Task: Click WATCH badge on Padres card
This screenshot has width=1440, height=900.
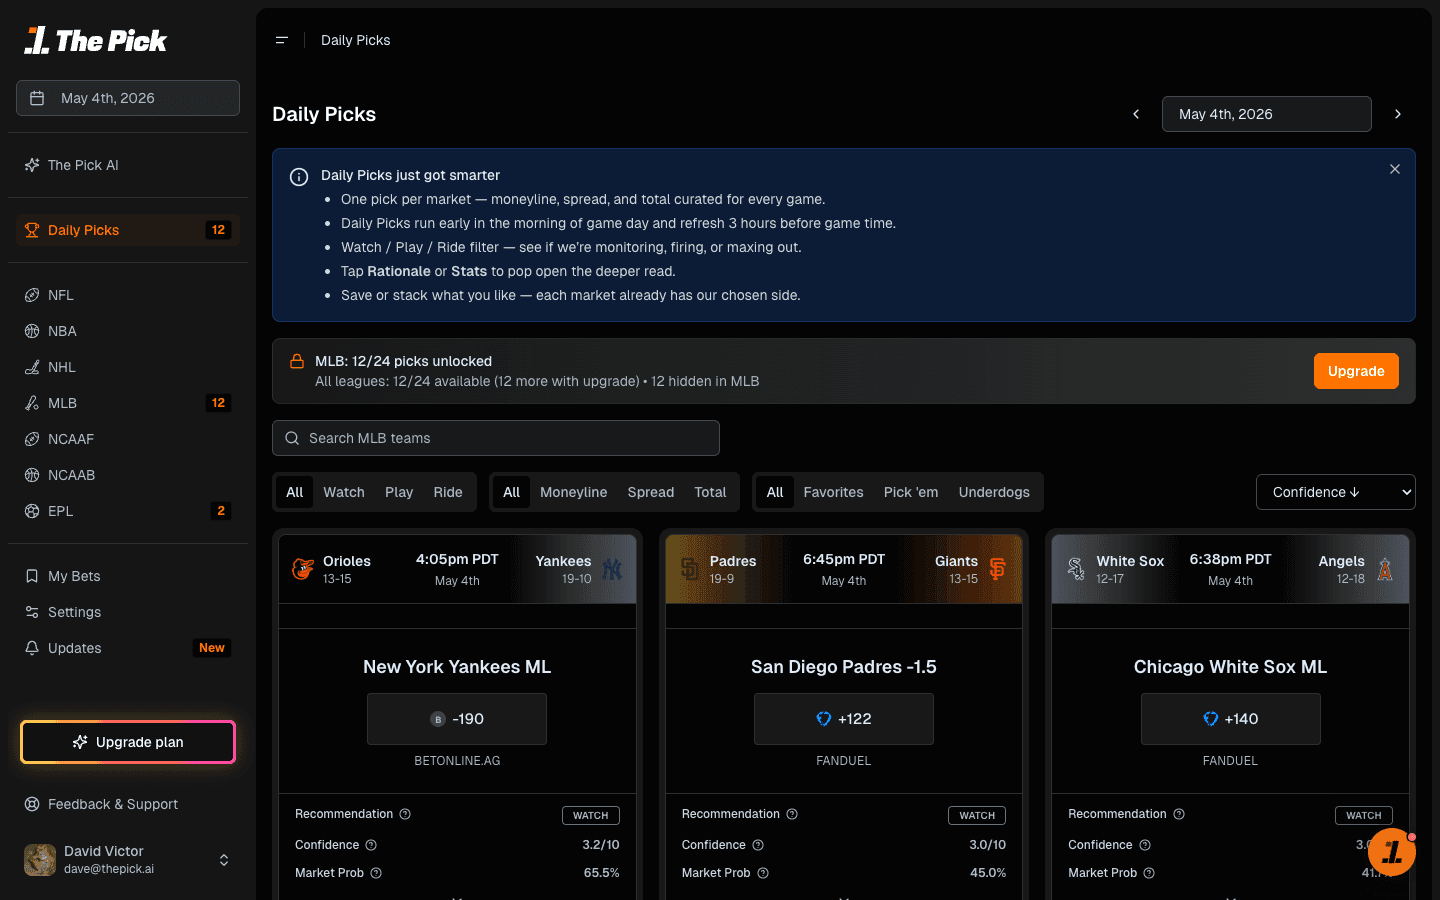Action: 977,815
